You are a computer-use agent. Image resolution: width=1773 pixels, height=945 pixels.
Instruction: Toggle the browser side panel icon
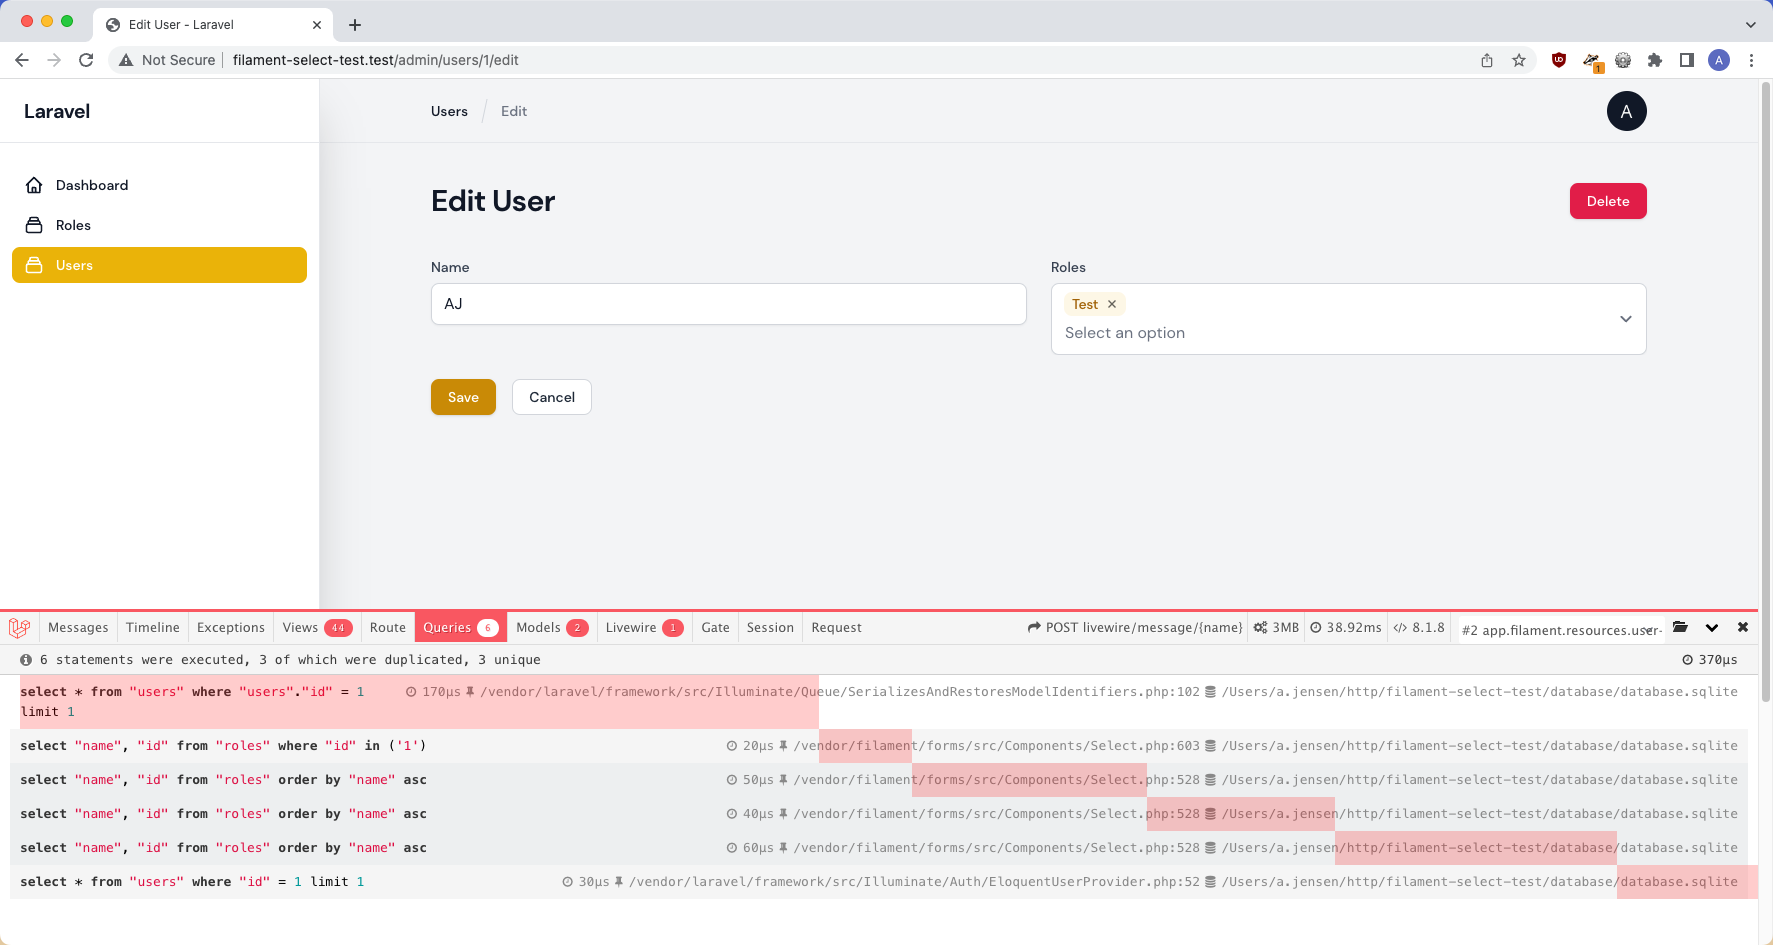coord(1687,60)
